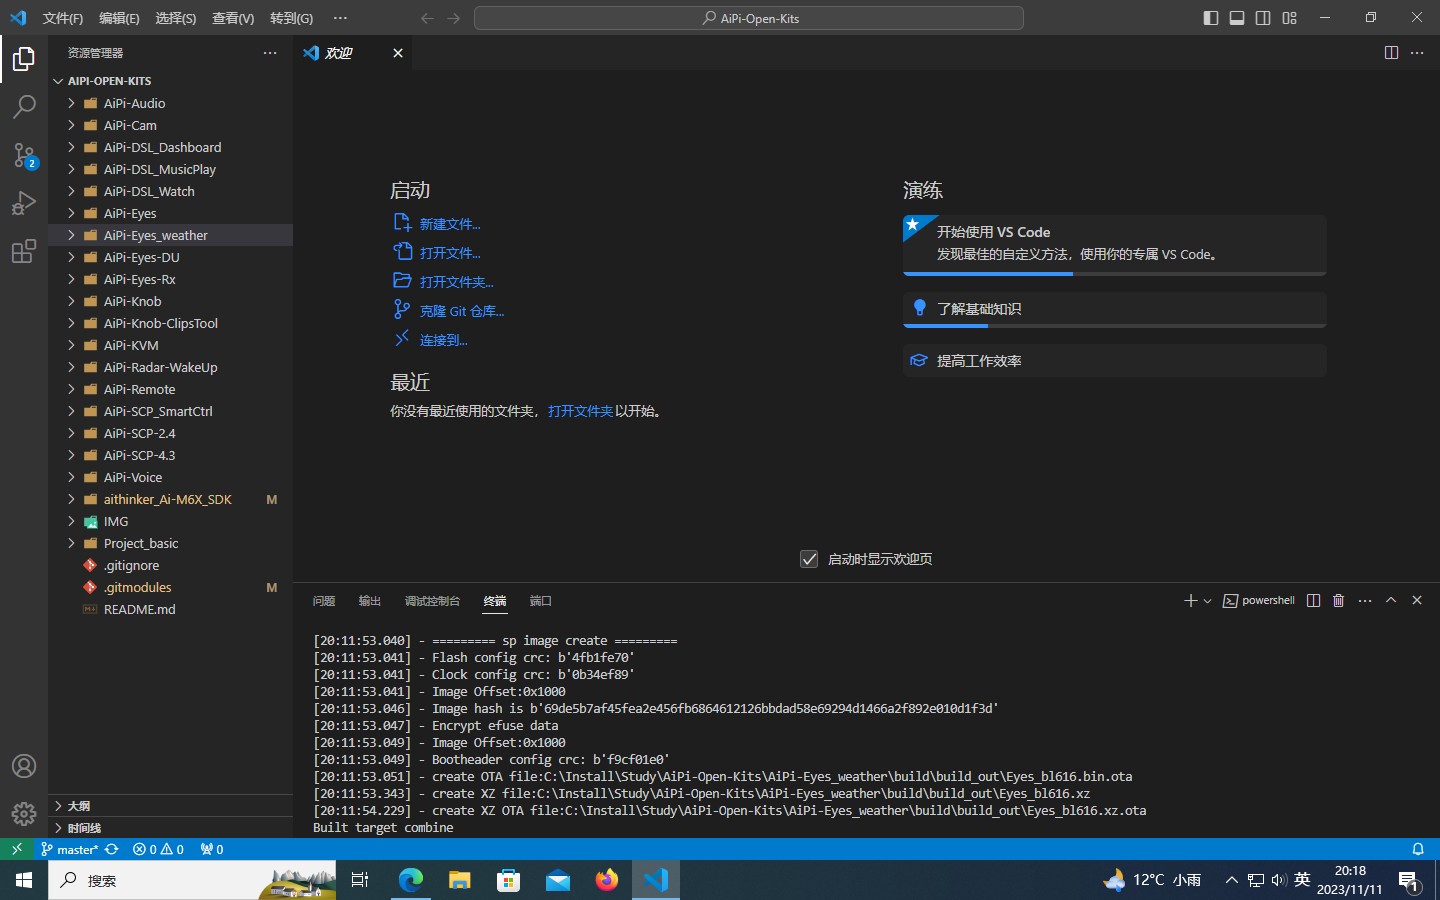Close the 欢迎 welcome tab
Viewport: 1440px width, 900px height.
(398, 53)
